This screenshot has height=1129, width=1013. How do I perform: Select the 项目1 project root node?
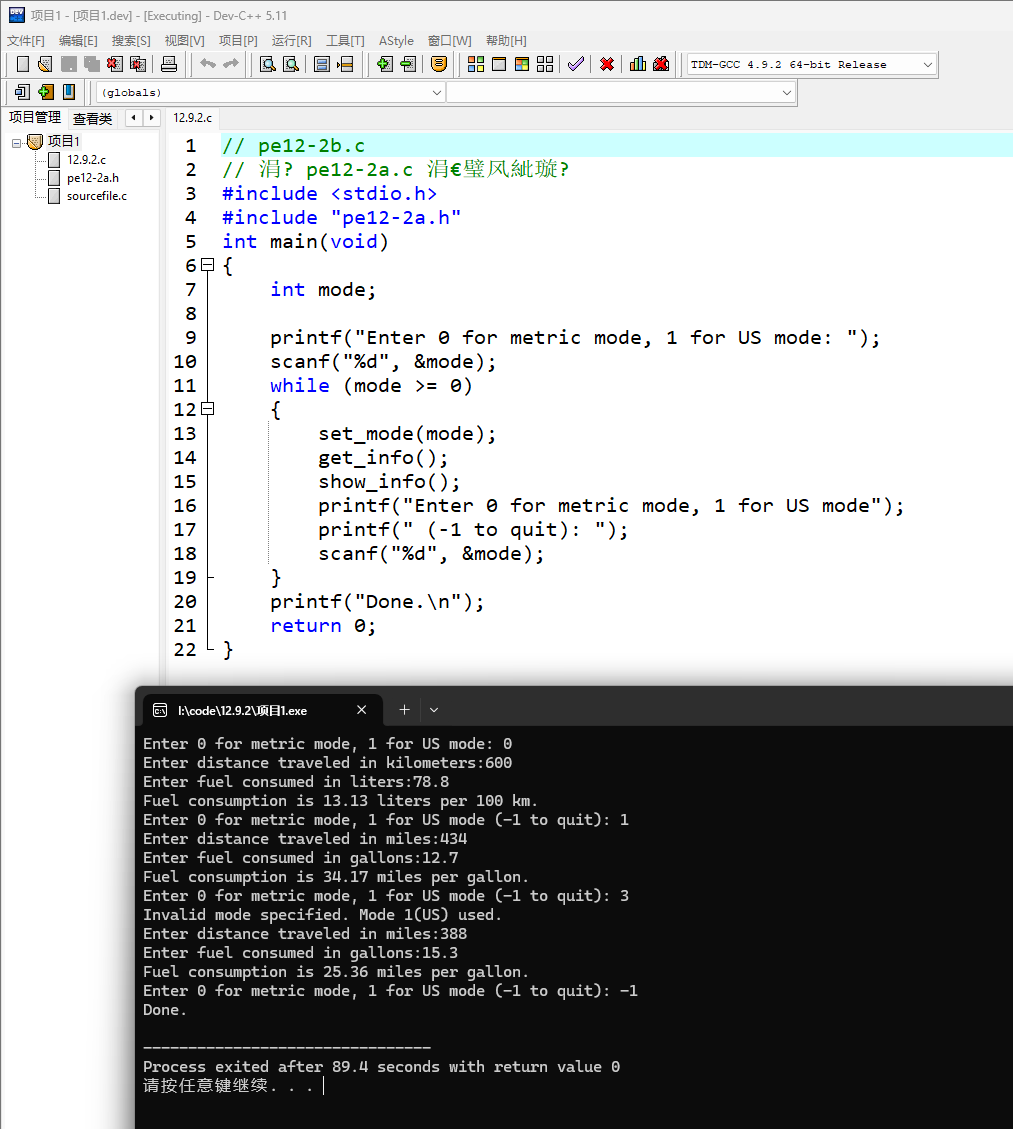click(63, 141)
